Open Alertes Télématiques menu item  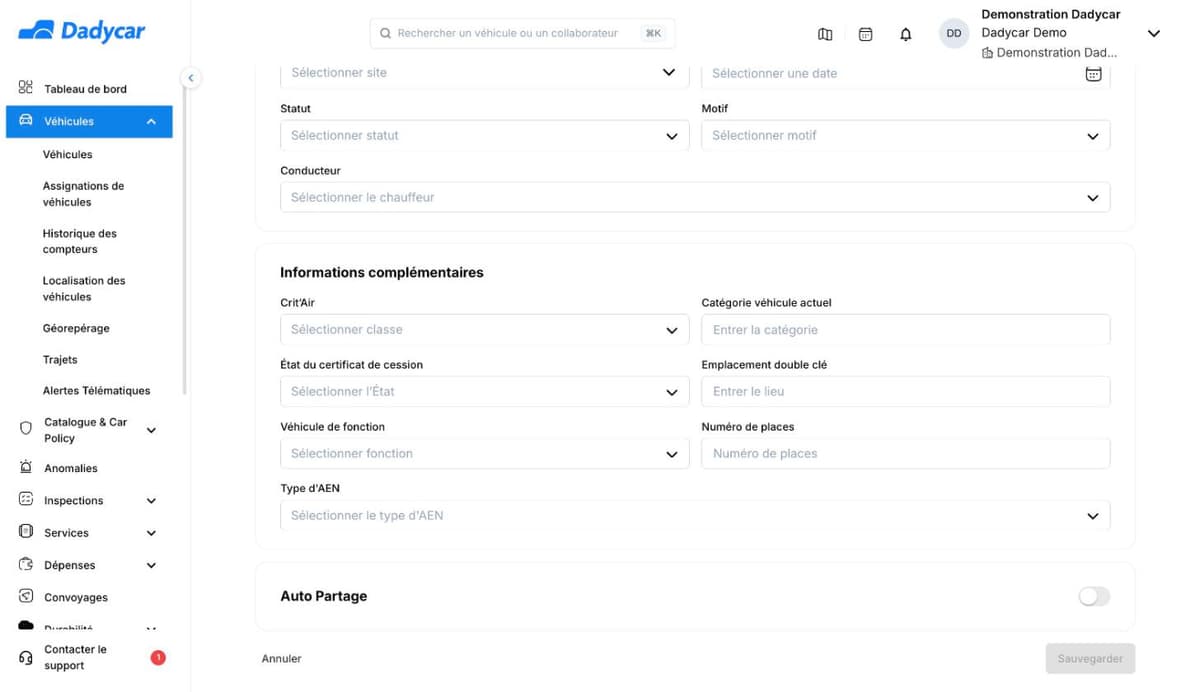[x=96, y=390]
